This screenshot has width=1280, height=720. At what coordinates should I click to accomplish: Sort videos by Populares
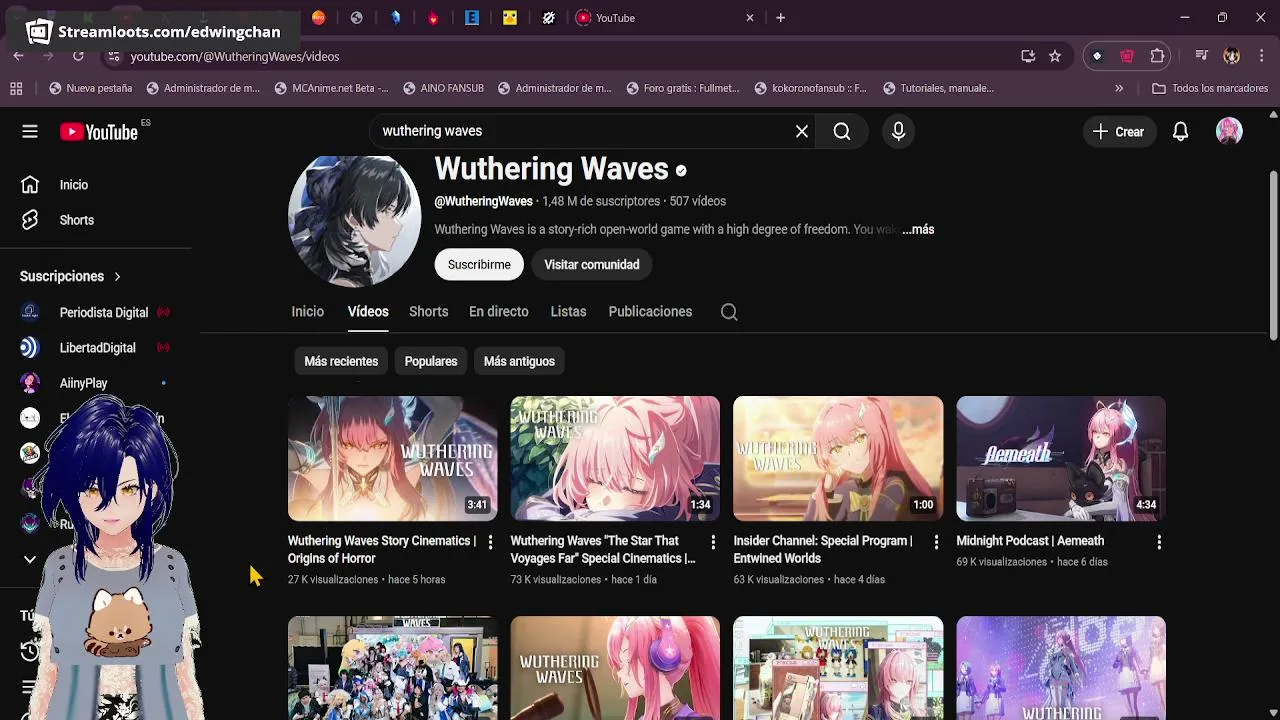[431, 361]
